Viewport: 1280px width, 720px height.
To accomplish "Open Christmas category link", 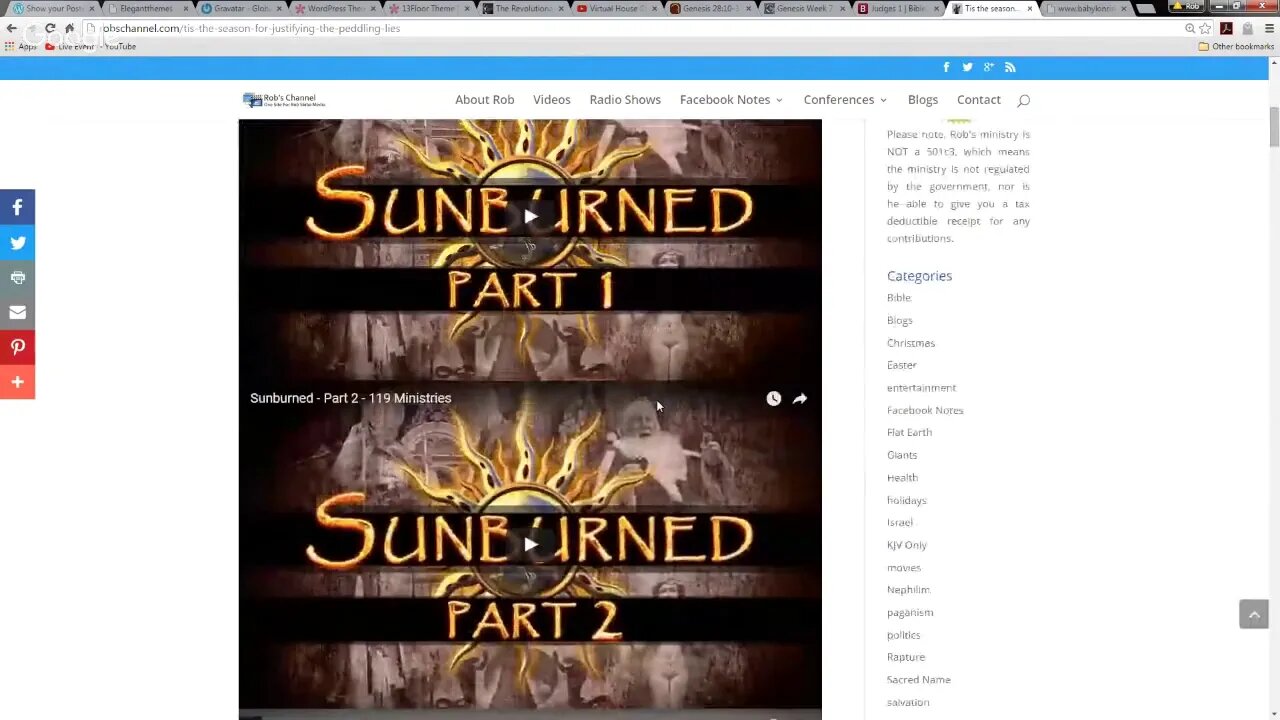I will point(911,343).
